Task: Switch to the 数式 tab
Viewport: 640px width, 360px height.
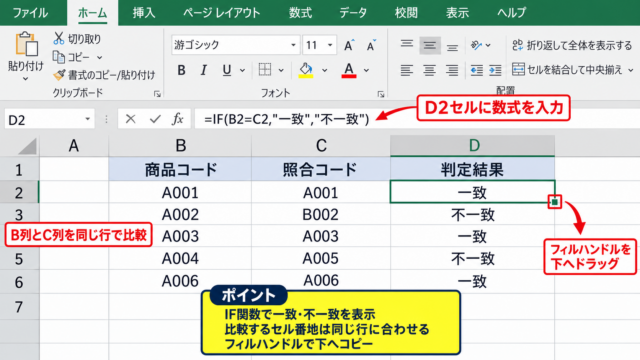Action: [x=300, y=13]
